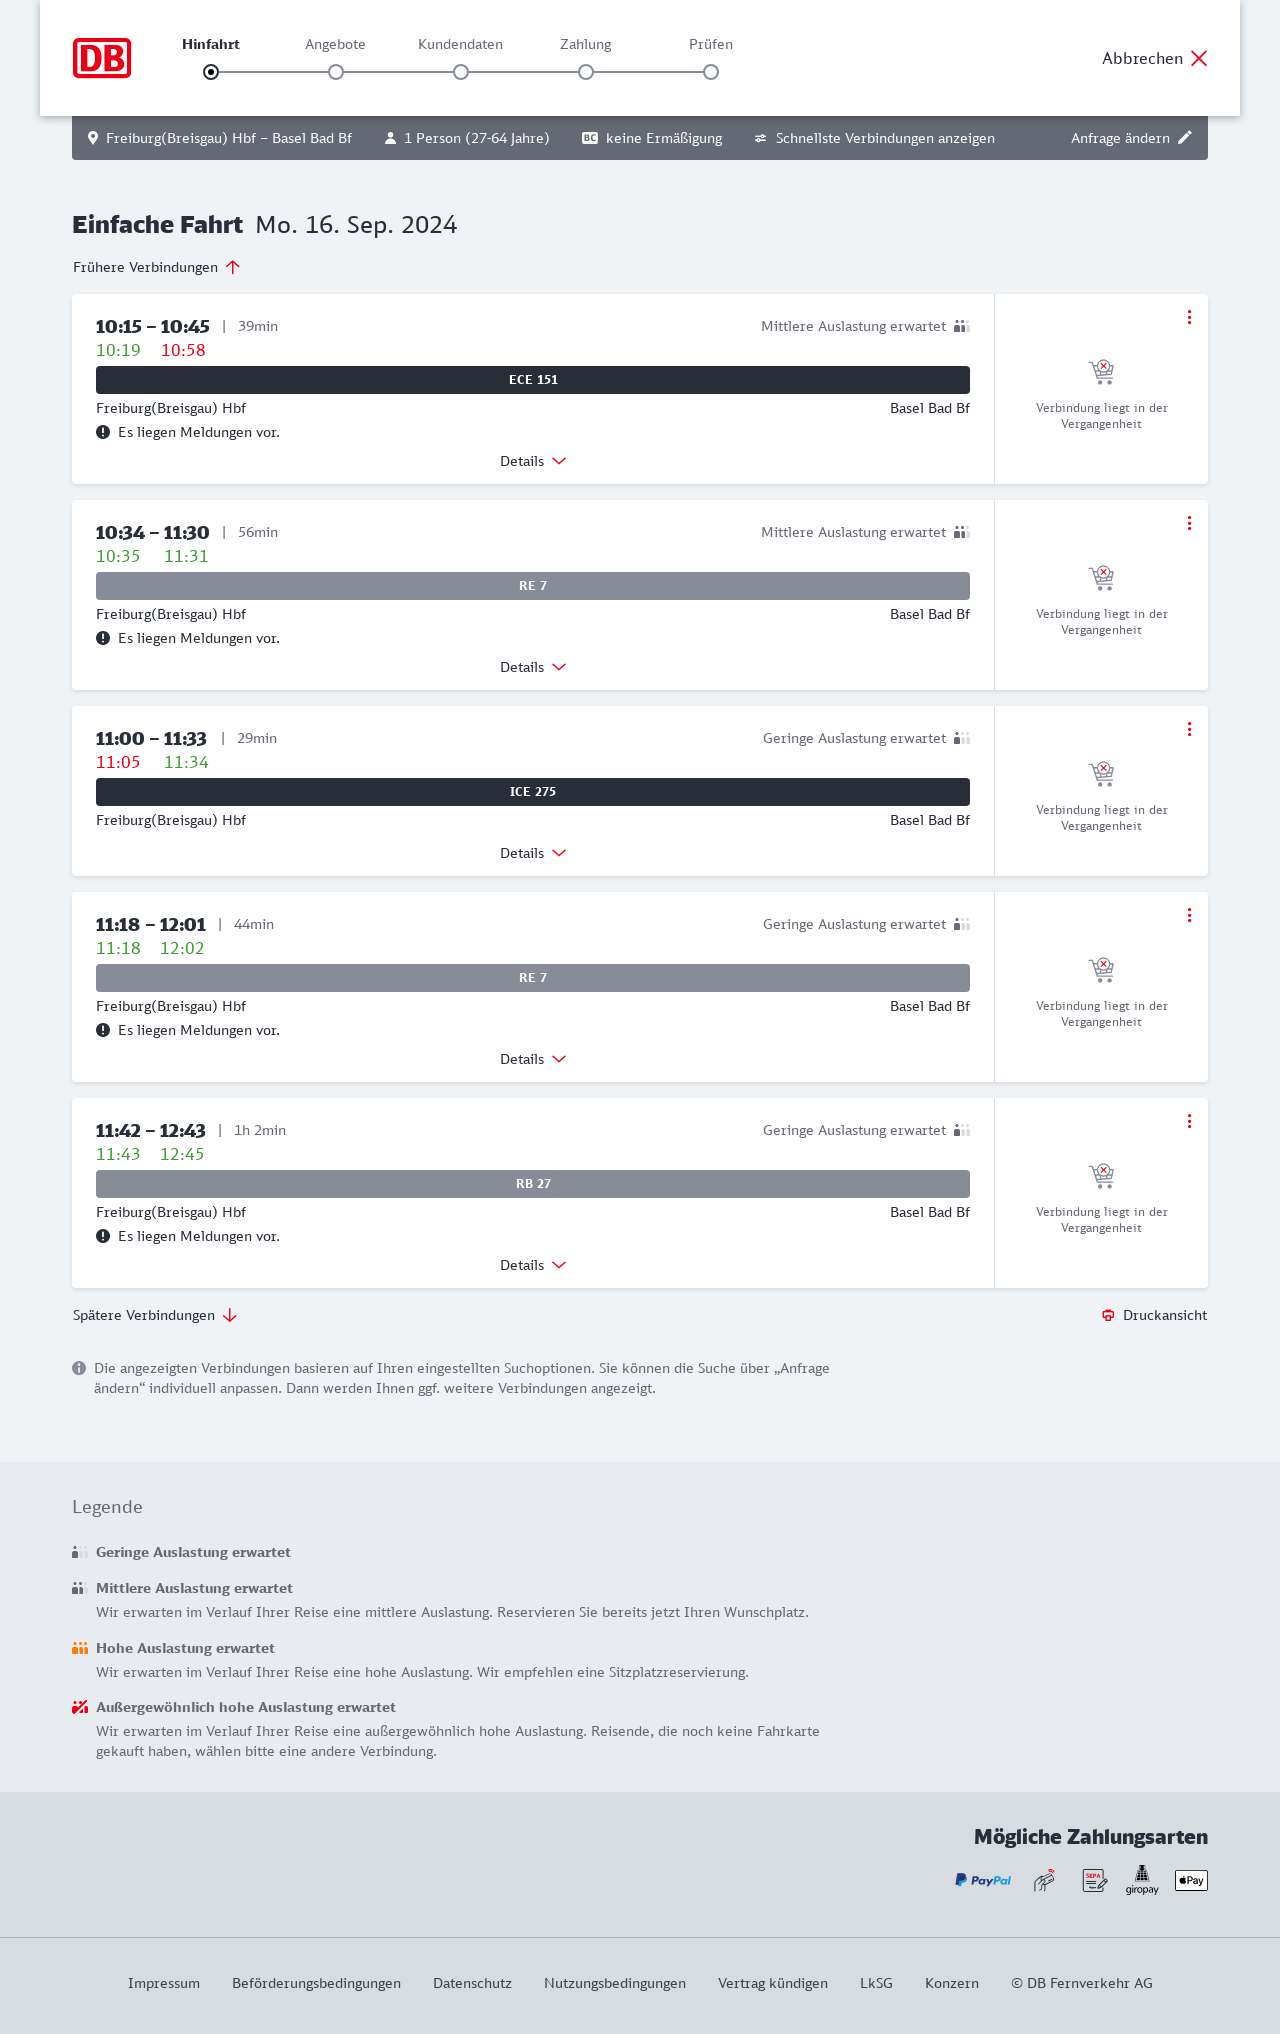Select the Angebote step circle
This screenshot has width=1280, height=2034.
[x=336, y=72]
